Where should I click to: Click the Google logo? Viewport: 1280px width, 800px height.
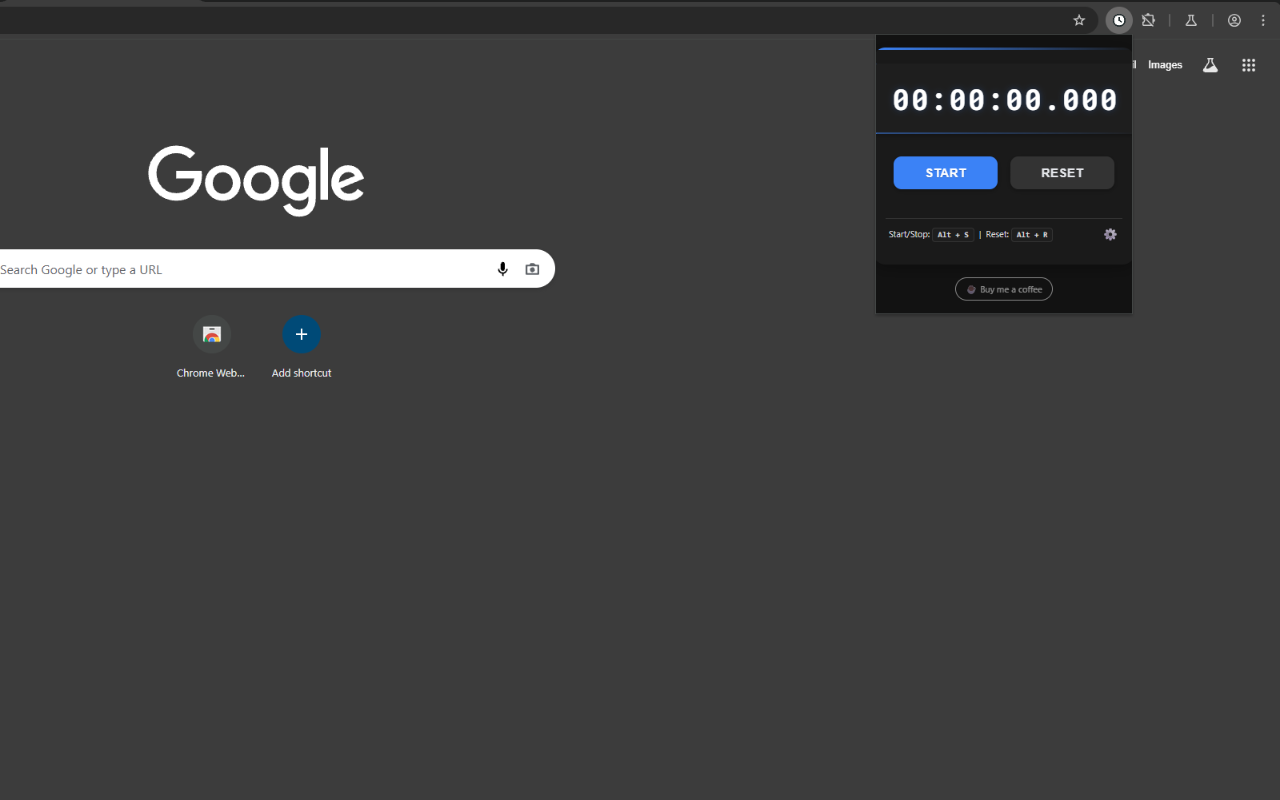pos(256,180)
